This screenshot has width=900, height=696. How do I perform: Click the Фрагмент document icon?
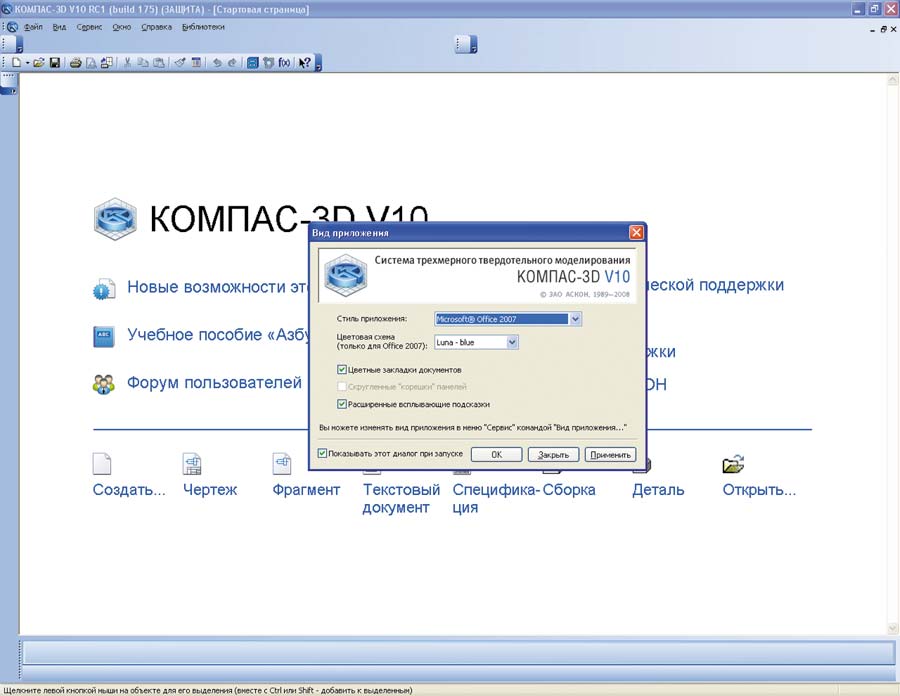point(282,464)
